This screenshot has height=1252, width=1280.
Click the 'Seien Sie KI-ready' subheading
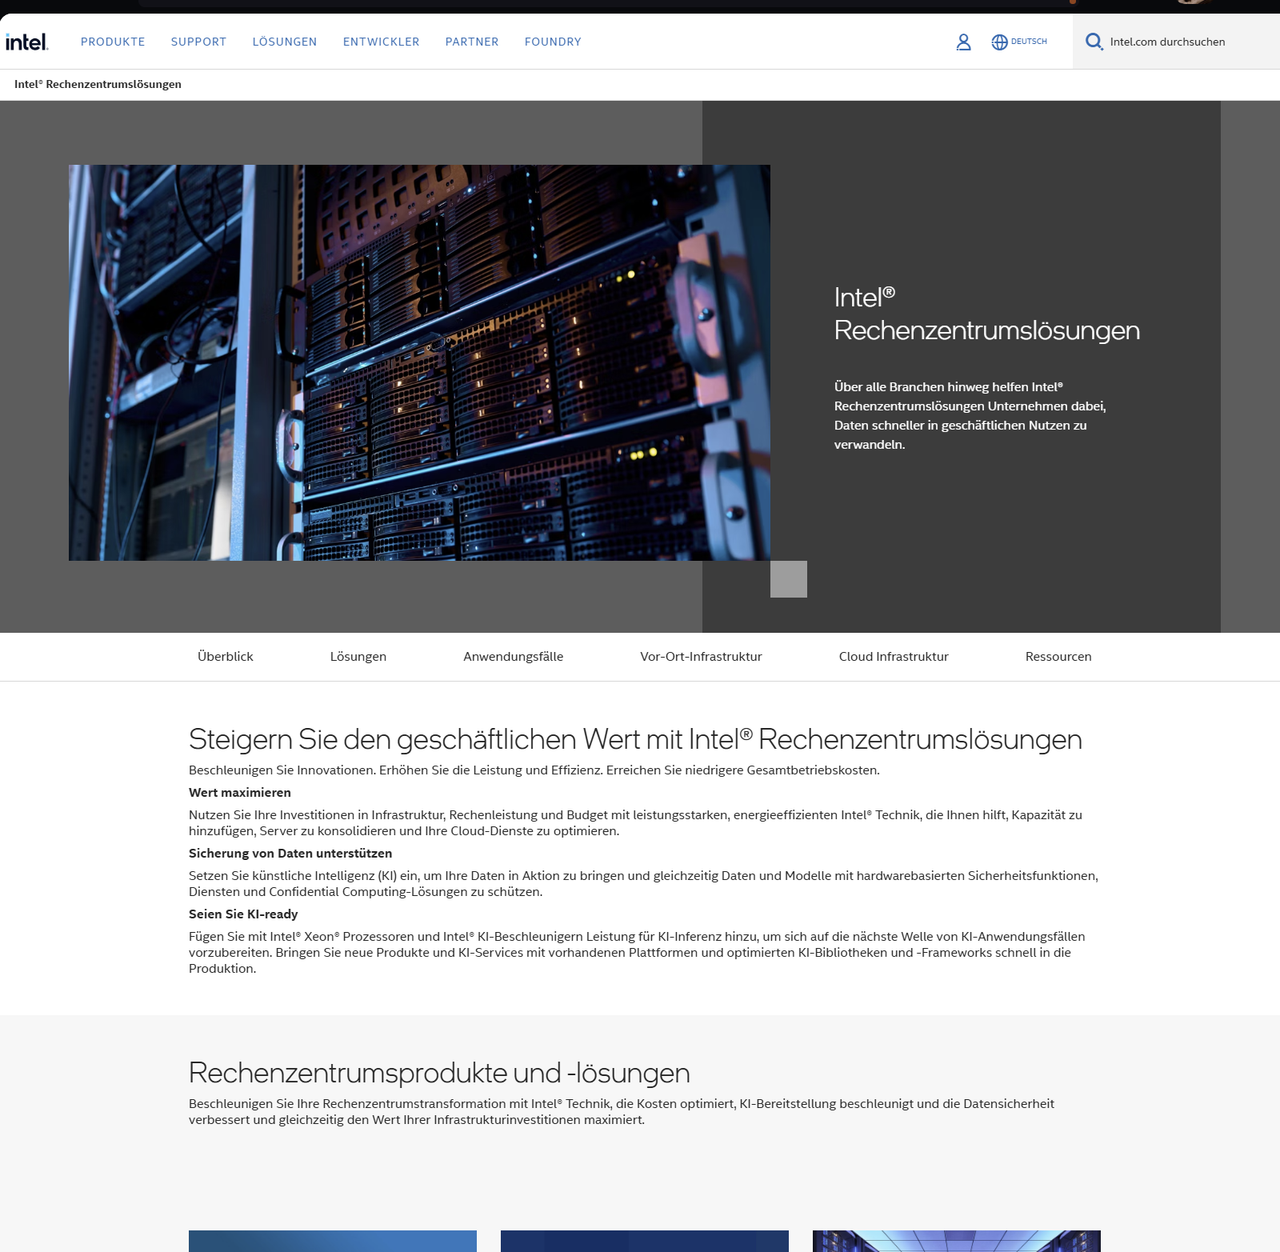pos(243,914)
